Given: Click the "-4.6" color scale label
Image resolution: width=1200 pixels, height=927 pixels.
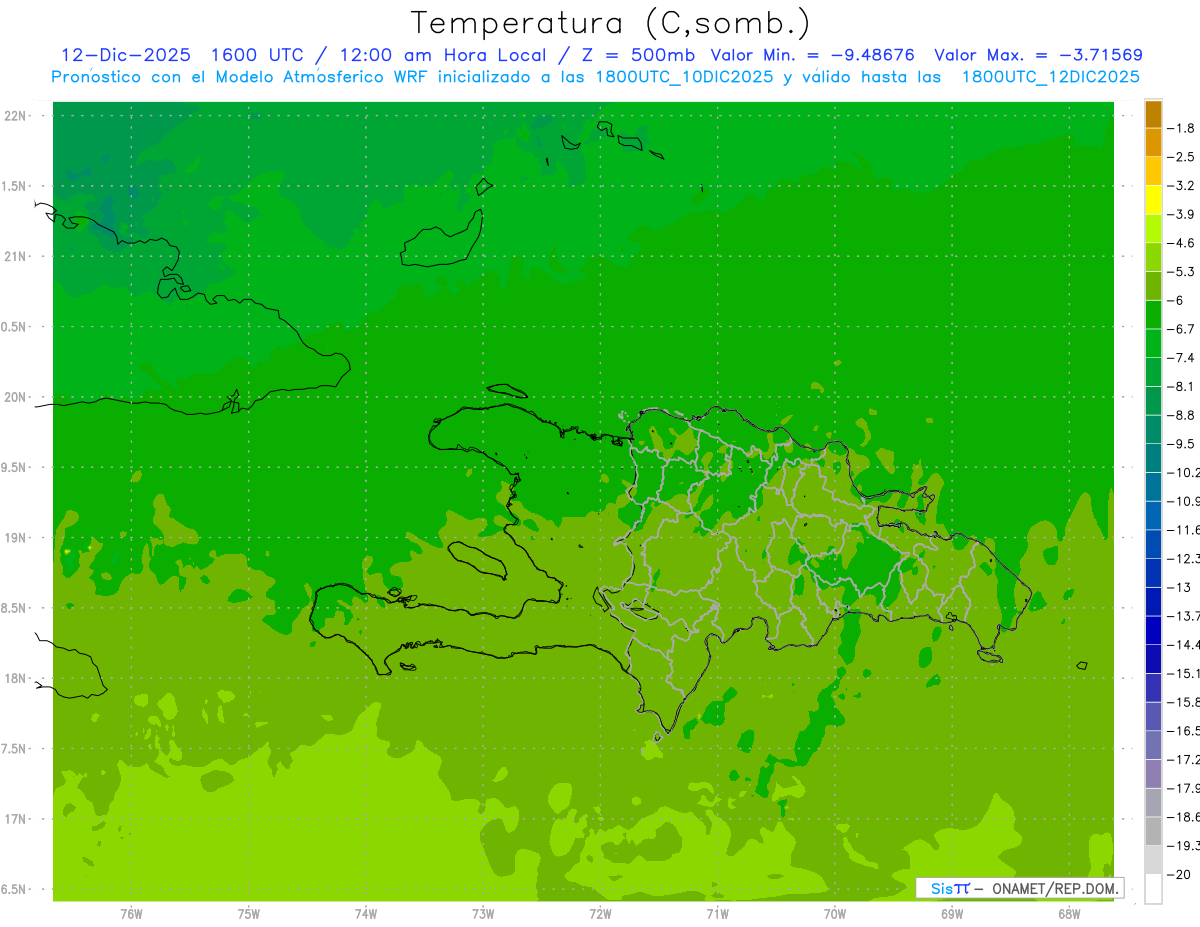Looking at the screenshot, I should 1182,243.
